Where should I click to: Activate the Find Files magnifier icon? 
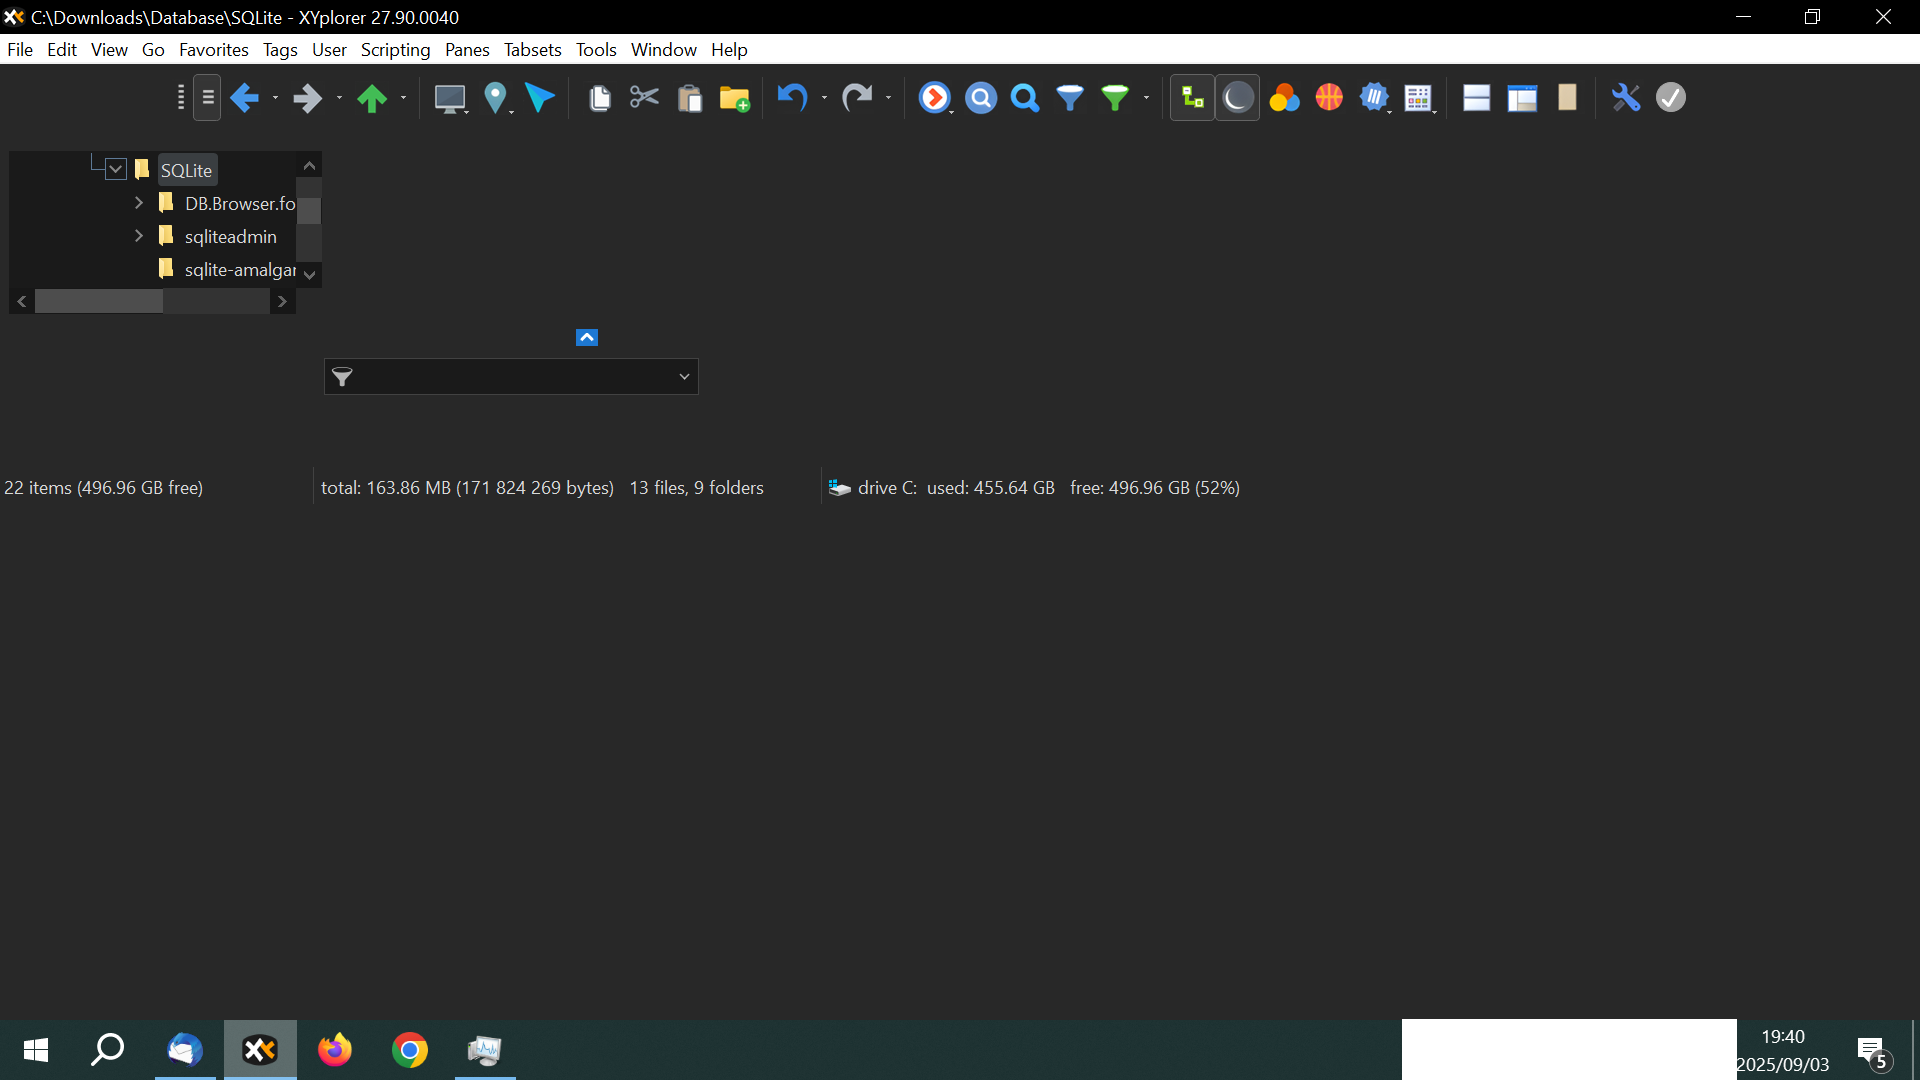coord(981,97)
